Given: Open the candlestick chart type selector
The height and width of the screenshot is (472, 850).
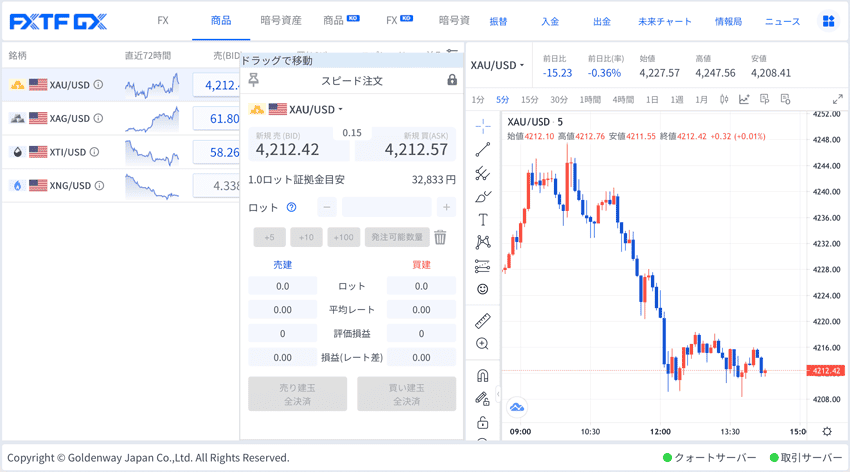Looking at the screenshot, I should point(724,99).
